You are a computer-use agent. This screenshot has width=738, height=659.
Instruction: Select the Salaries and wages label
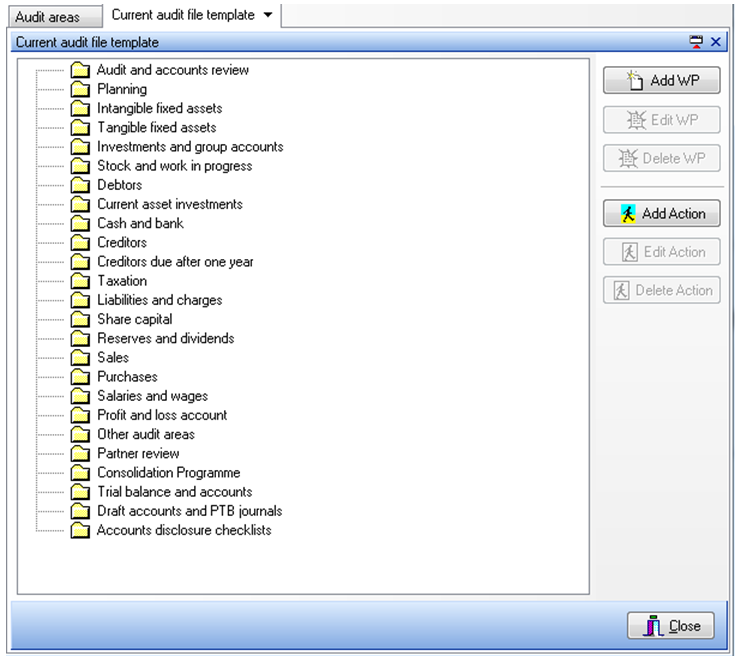[152, 396]
